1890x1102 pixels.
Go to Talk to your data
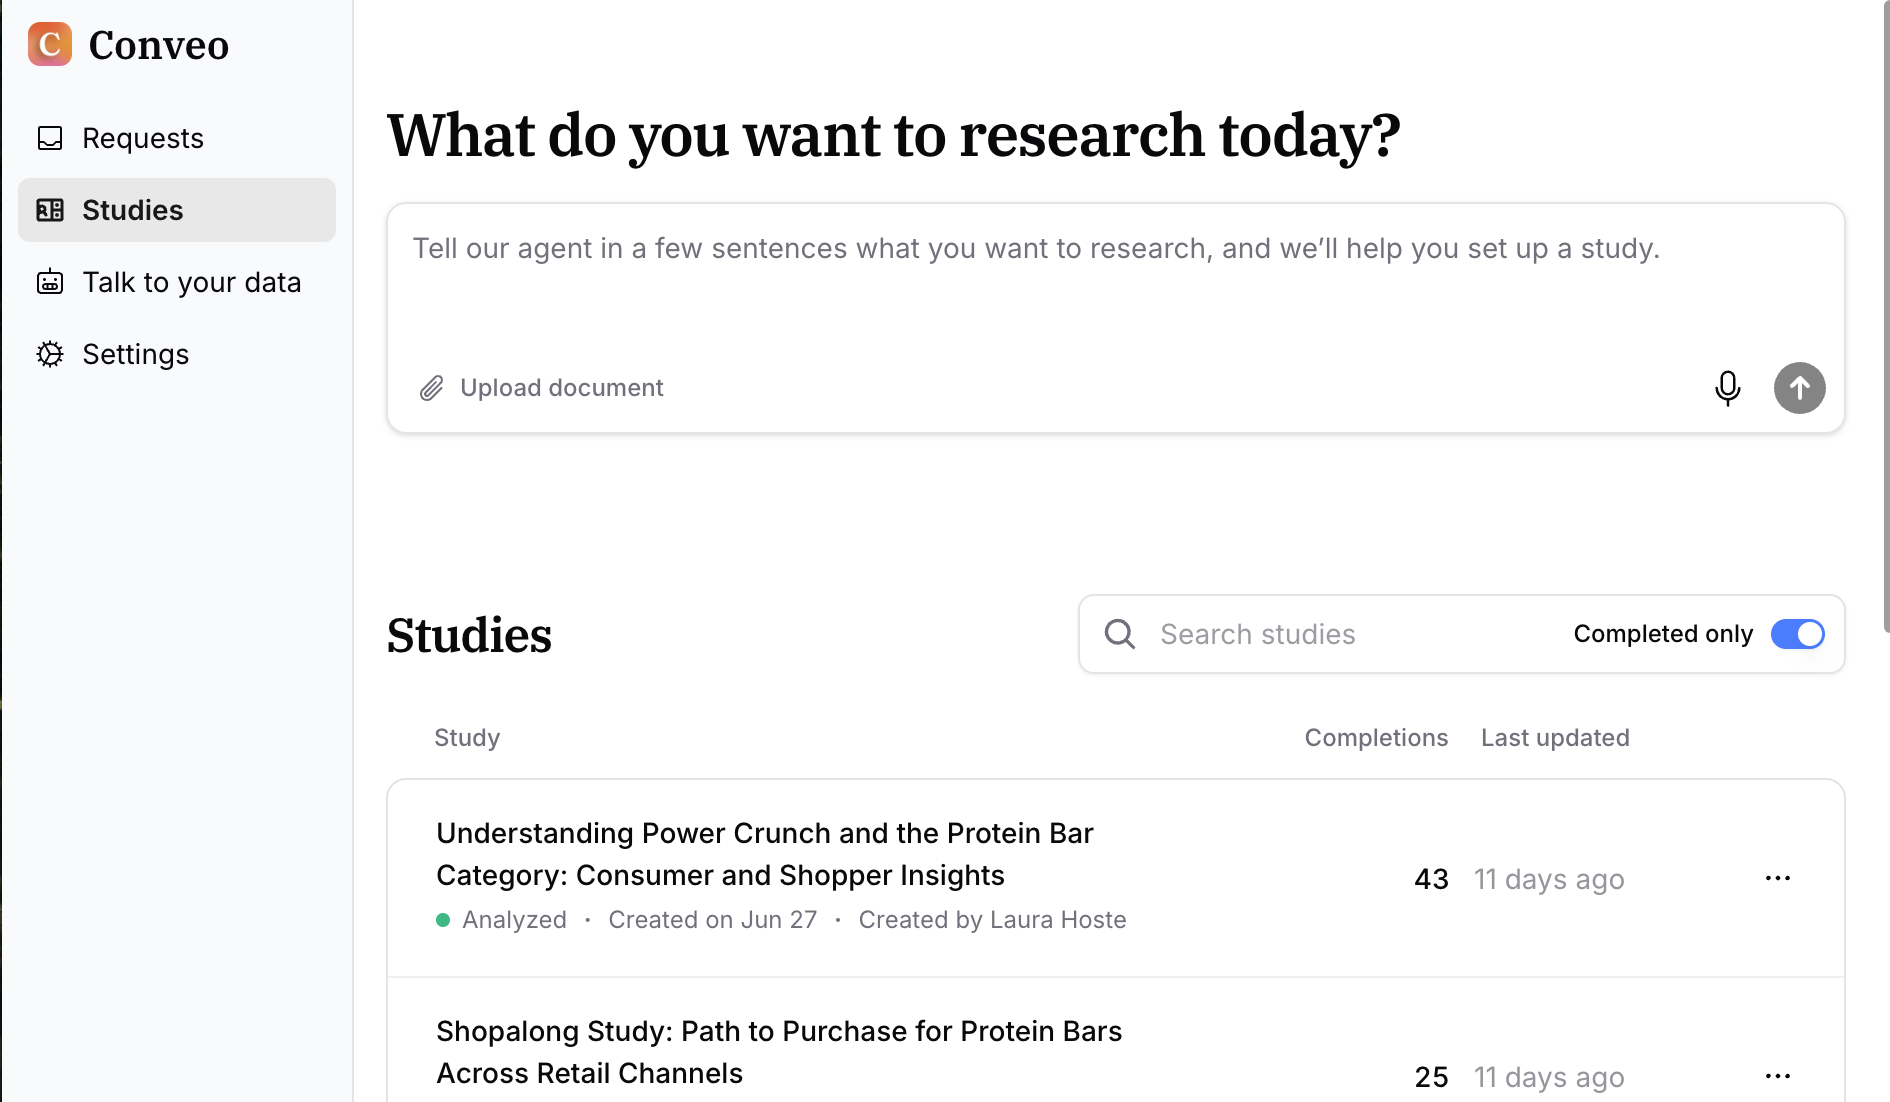pos(191,282)
